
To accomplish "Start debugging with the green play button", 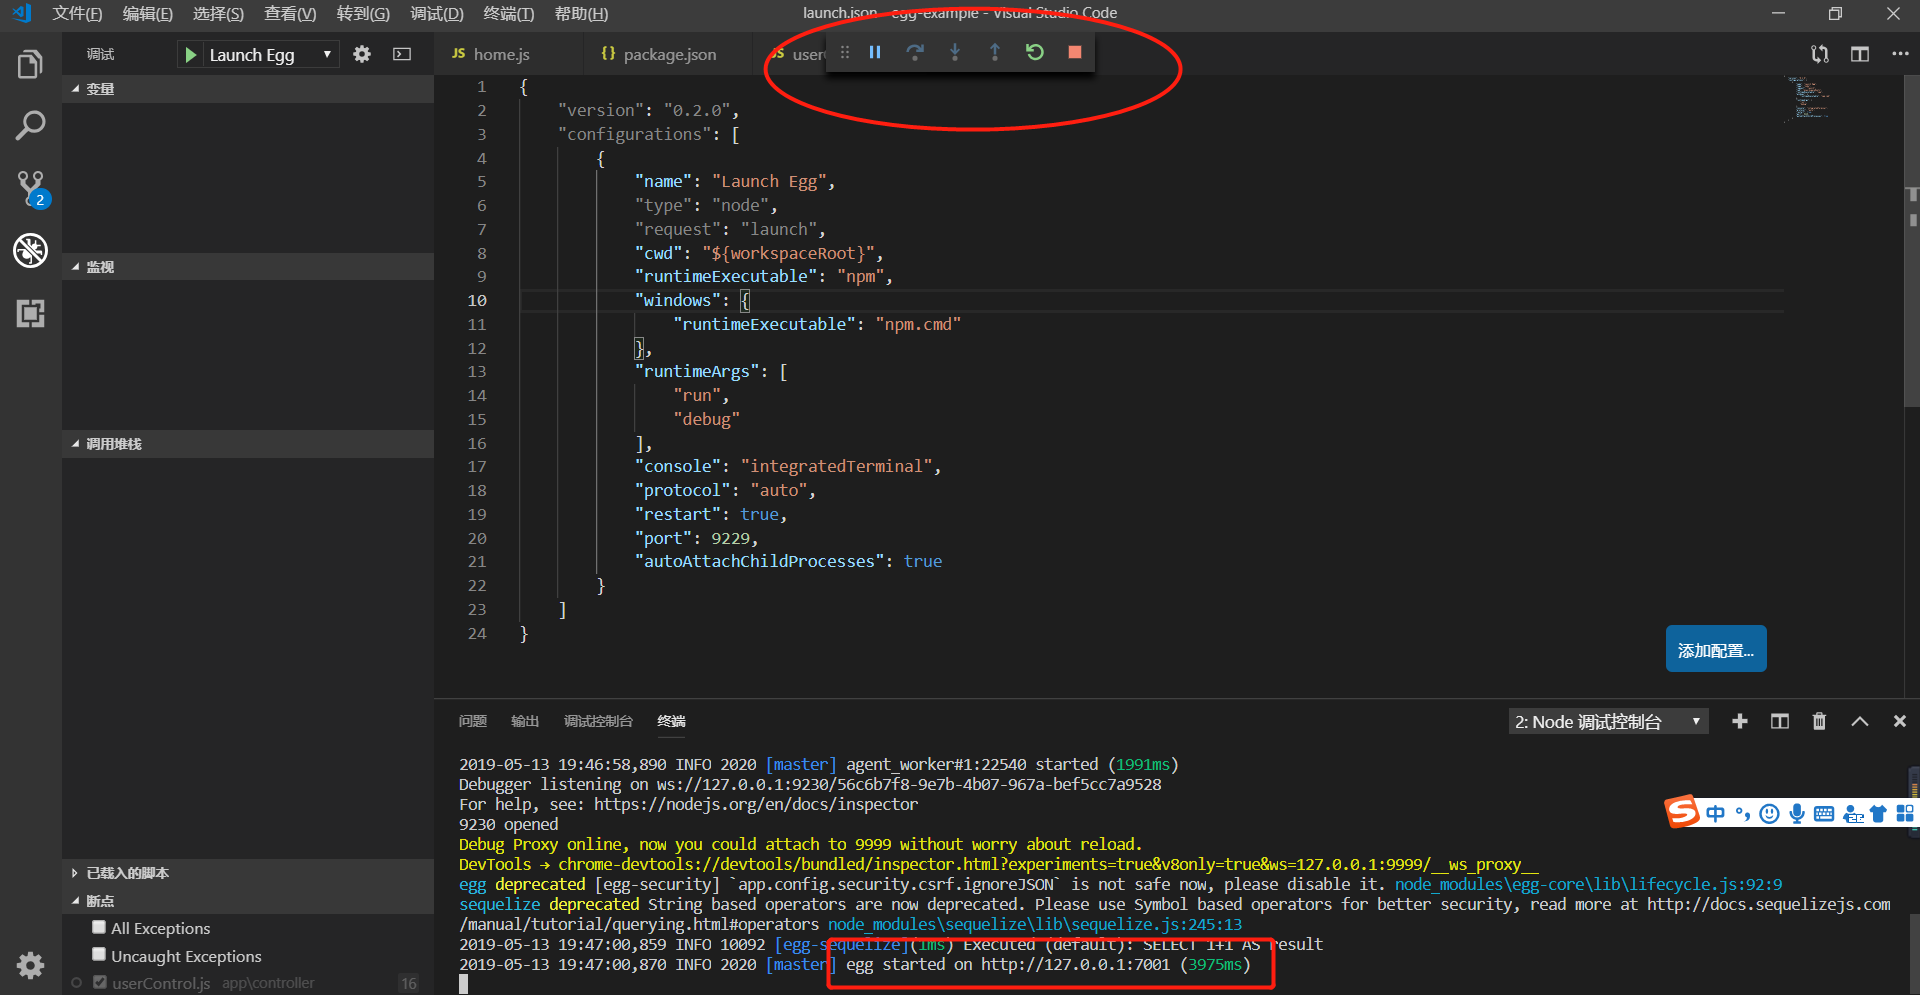I will (190, 55).
